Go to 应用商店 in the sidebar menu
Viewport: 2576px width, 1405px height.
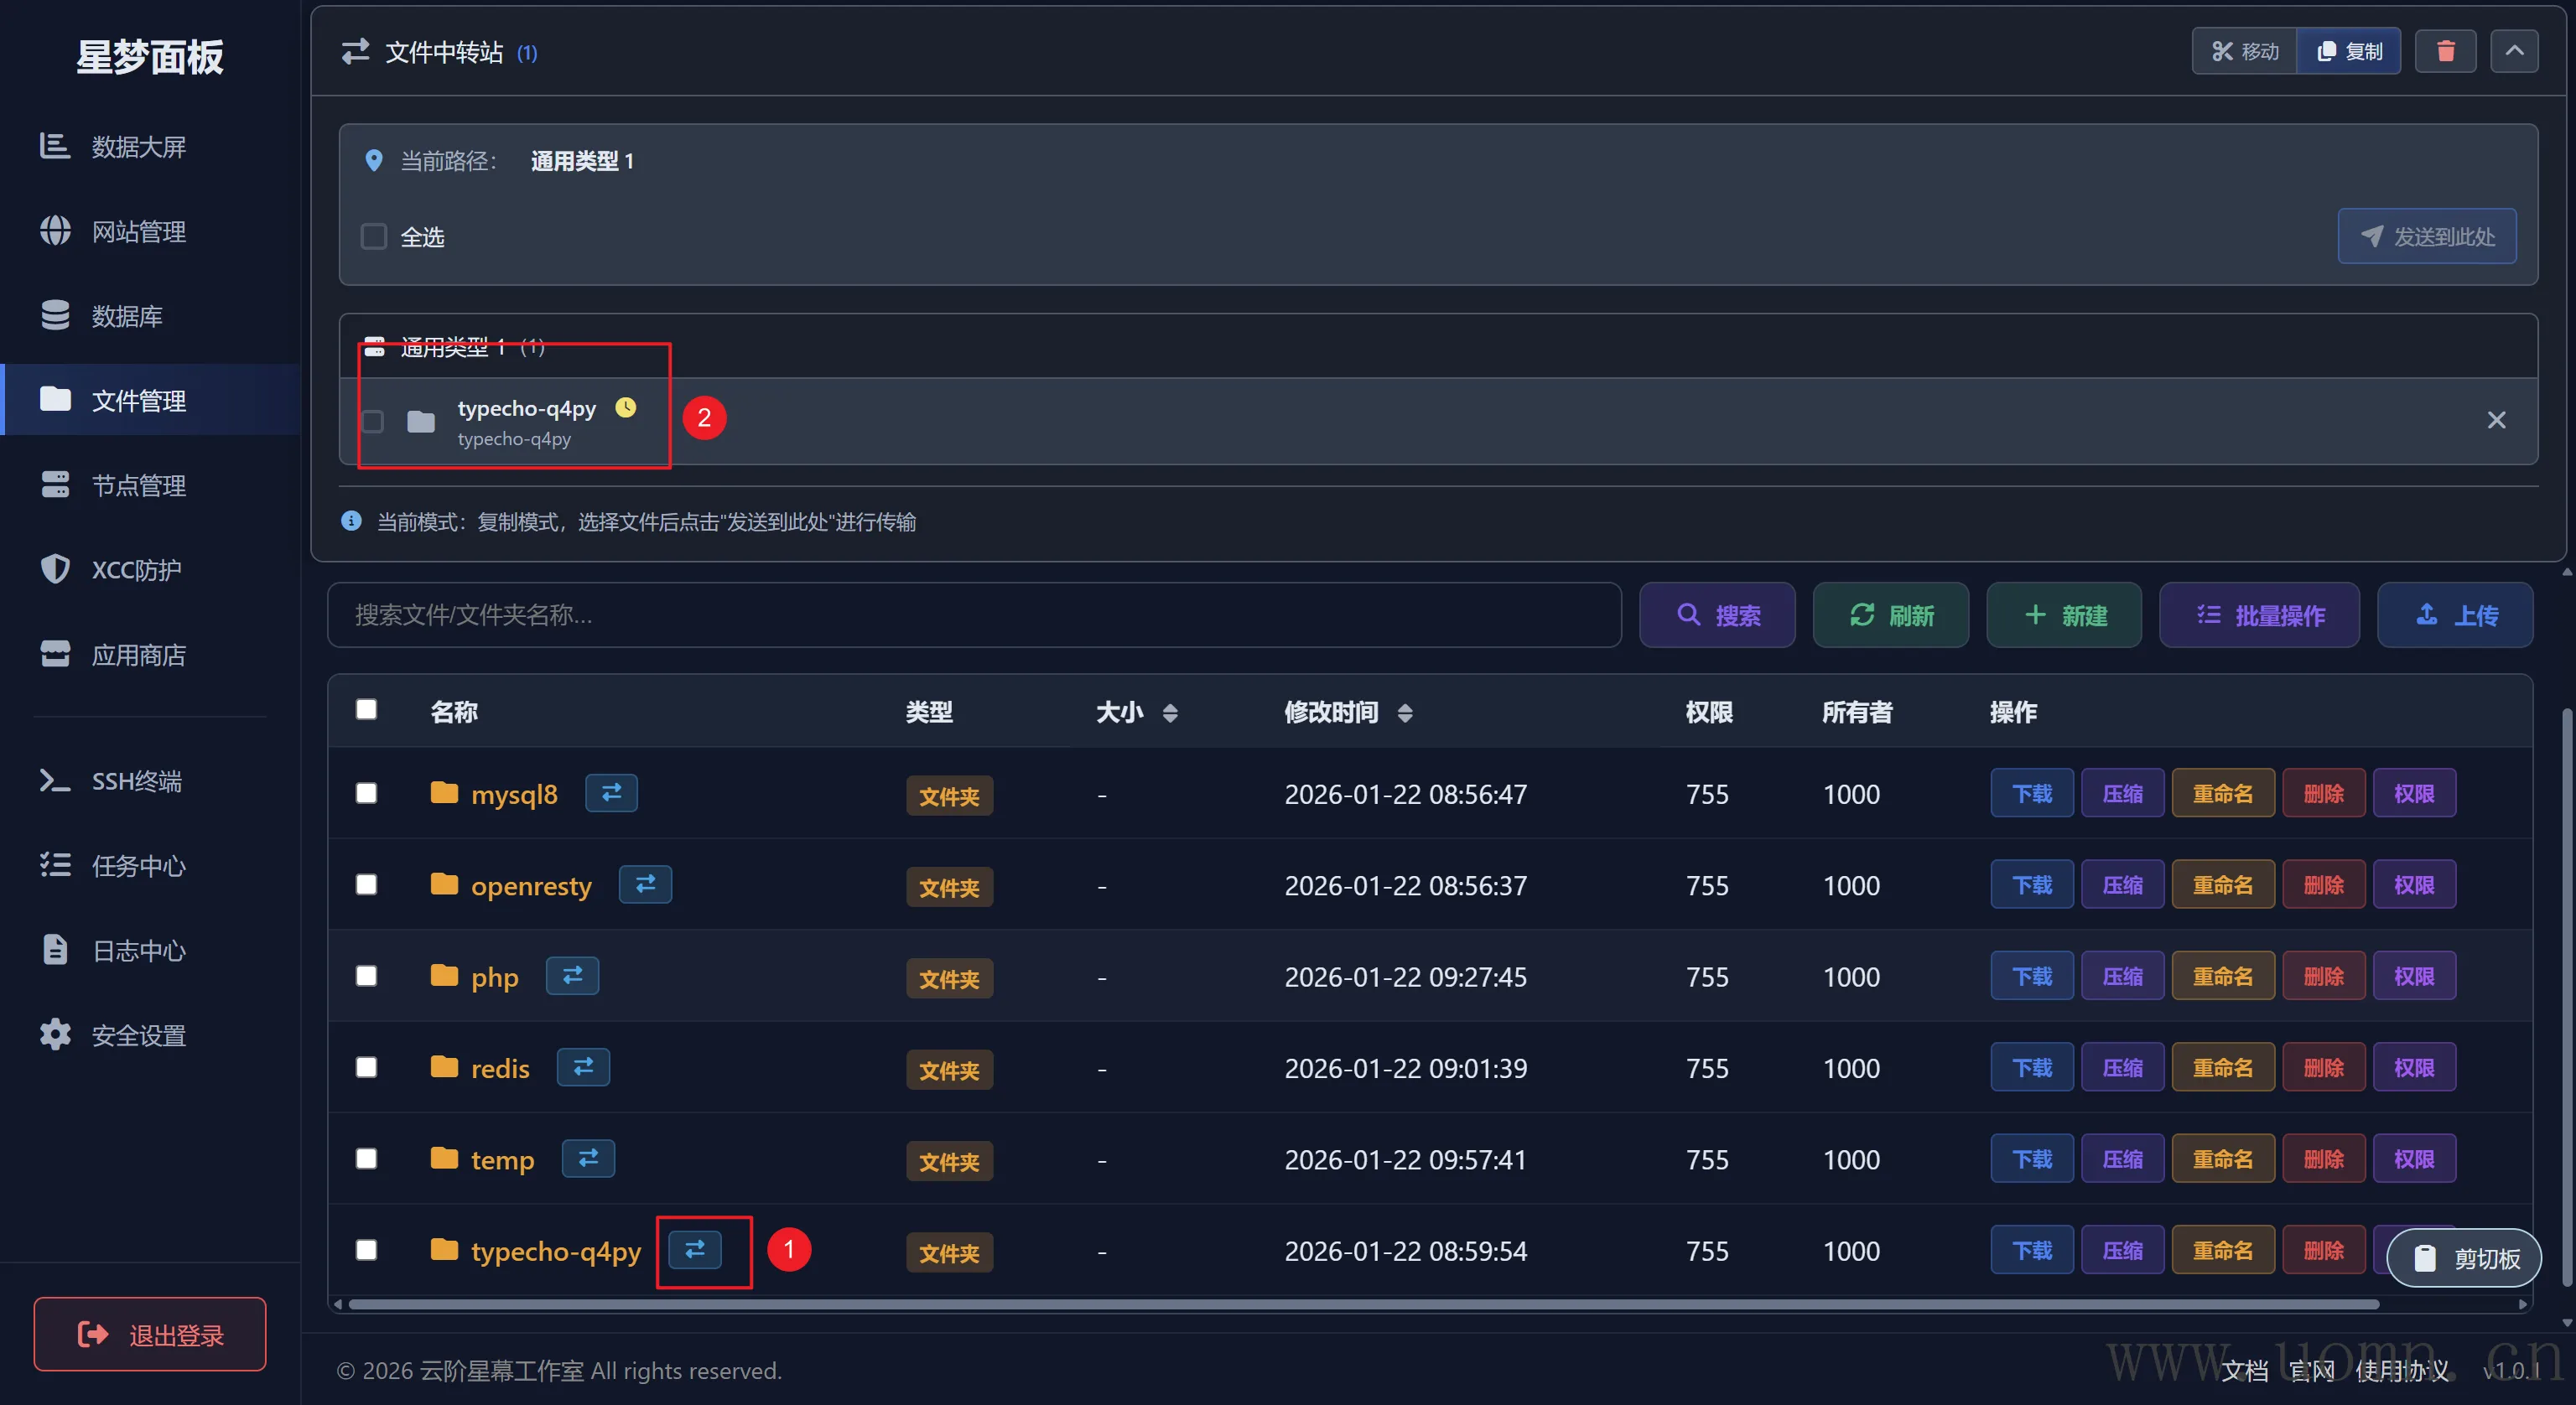[138, 655]
